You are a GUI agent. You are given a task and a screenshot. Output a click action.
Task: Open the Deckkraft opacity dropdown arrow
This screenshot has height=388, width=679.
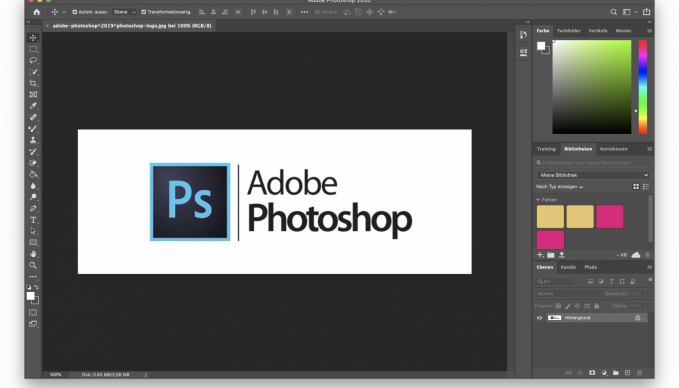[648, 294]
